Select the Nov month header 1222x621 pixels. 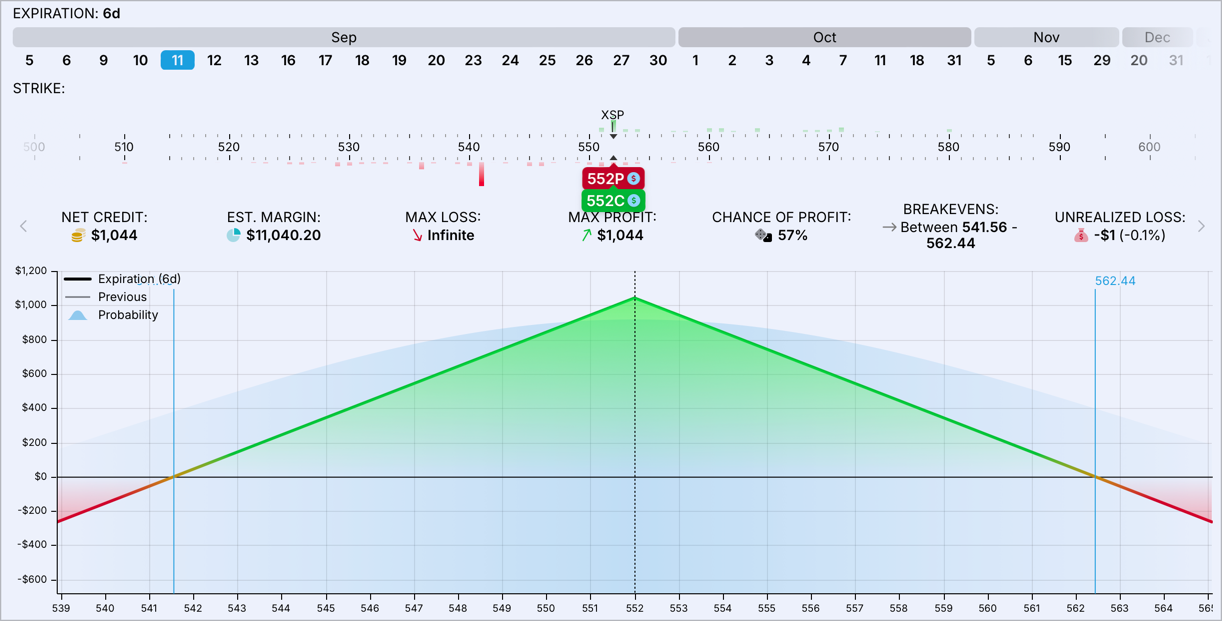tap(1046, 37)
